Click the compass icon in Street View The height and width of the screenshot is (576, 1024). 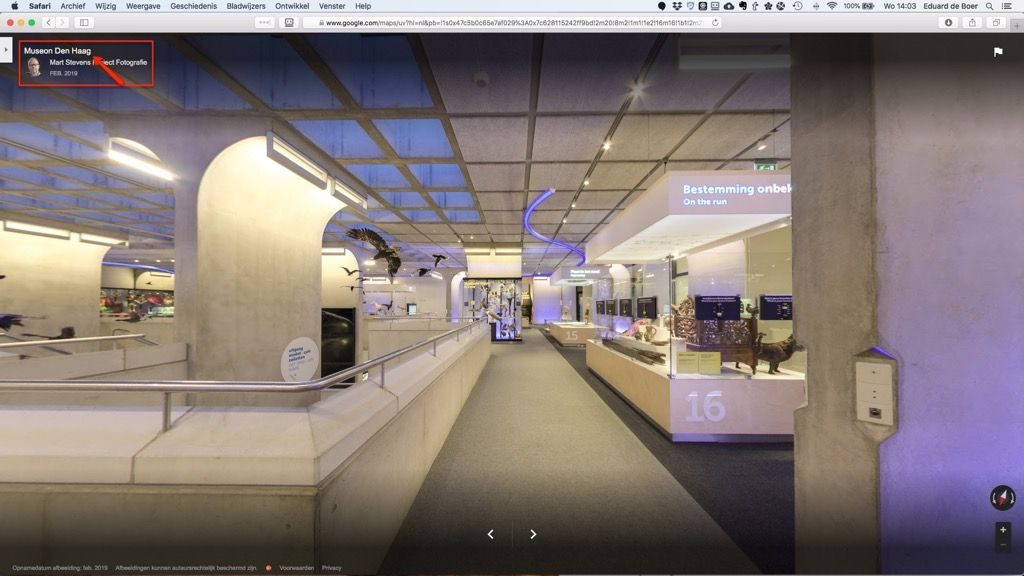pyautogui.click(x=1002, y=497)
